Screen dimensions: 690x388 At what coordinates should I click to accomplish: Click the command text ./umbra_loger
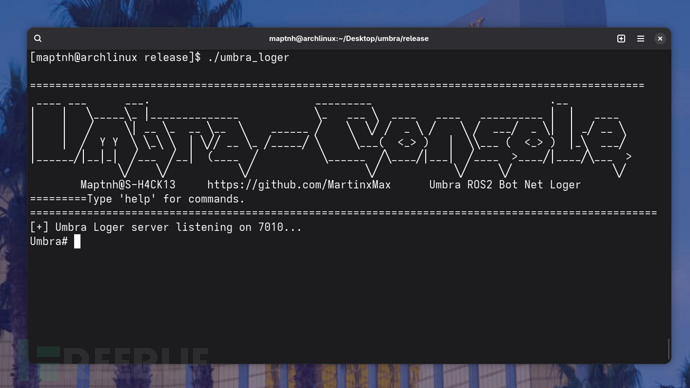click(x=248, y=58)
